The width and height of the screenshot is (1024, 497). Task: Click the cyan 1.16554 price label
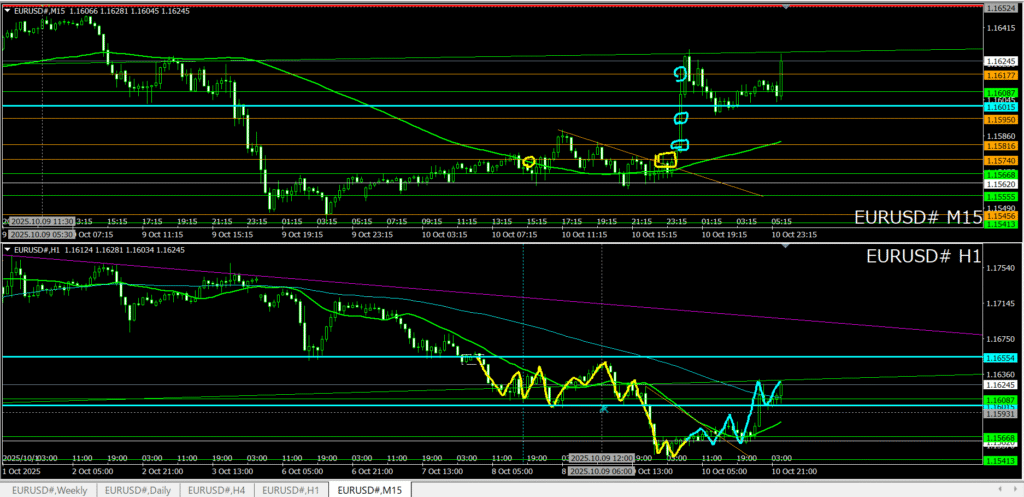[x=1000, y=357]
